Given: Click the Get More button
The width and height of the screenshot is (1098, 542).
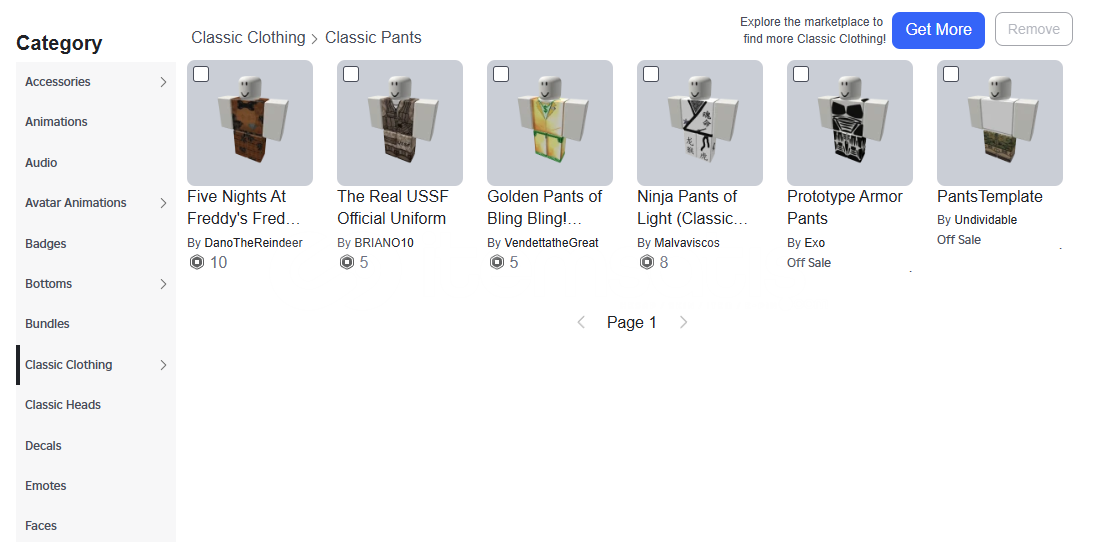Looking at the screenshot, I should tap(938, 30).
